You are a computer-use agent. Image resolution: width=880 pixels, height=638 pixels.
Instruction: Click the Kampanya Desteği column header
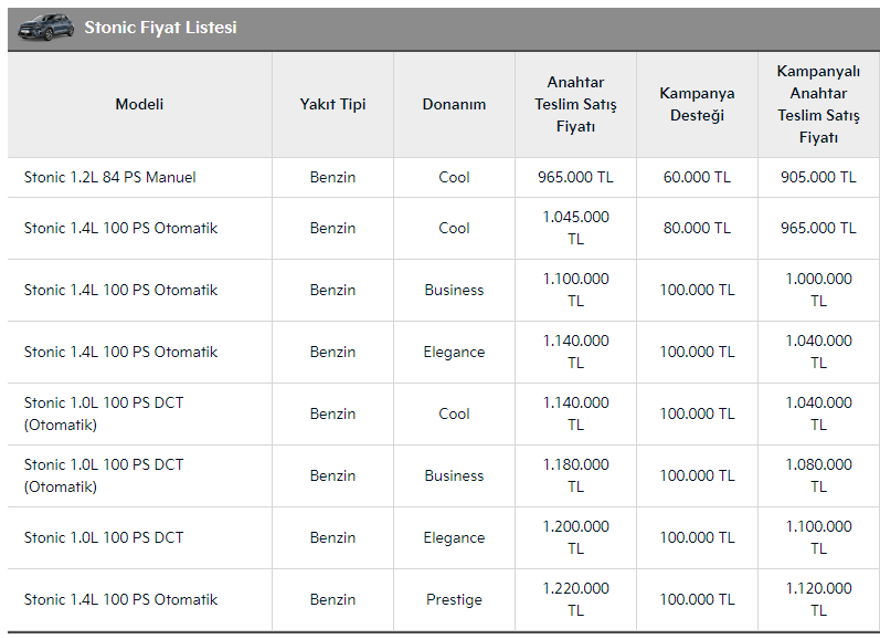697,104
